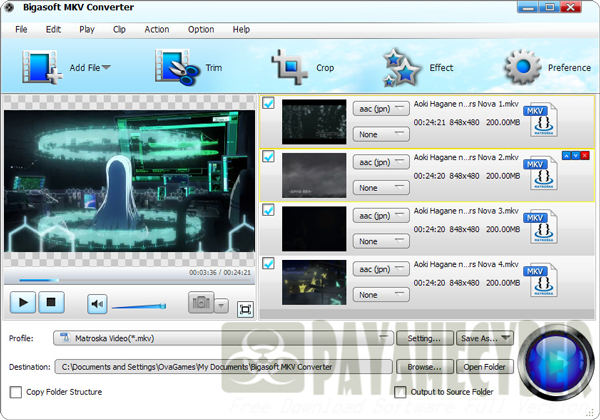Open subtitle None dropdown for Nova 4.mkv
This screenshot has height=420, width=600.
381,295
